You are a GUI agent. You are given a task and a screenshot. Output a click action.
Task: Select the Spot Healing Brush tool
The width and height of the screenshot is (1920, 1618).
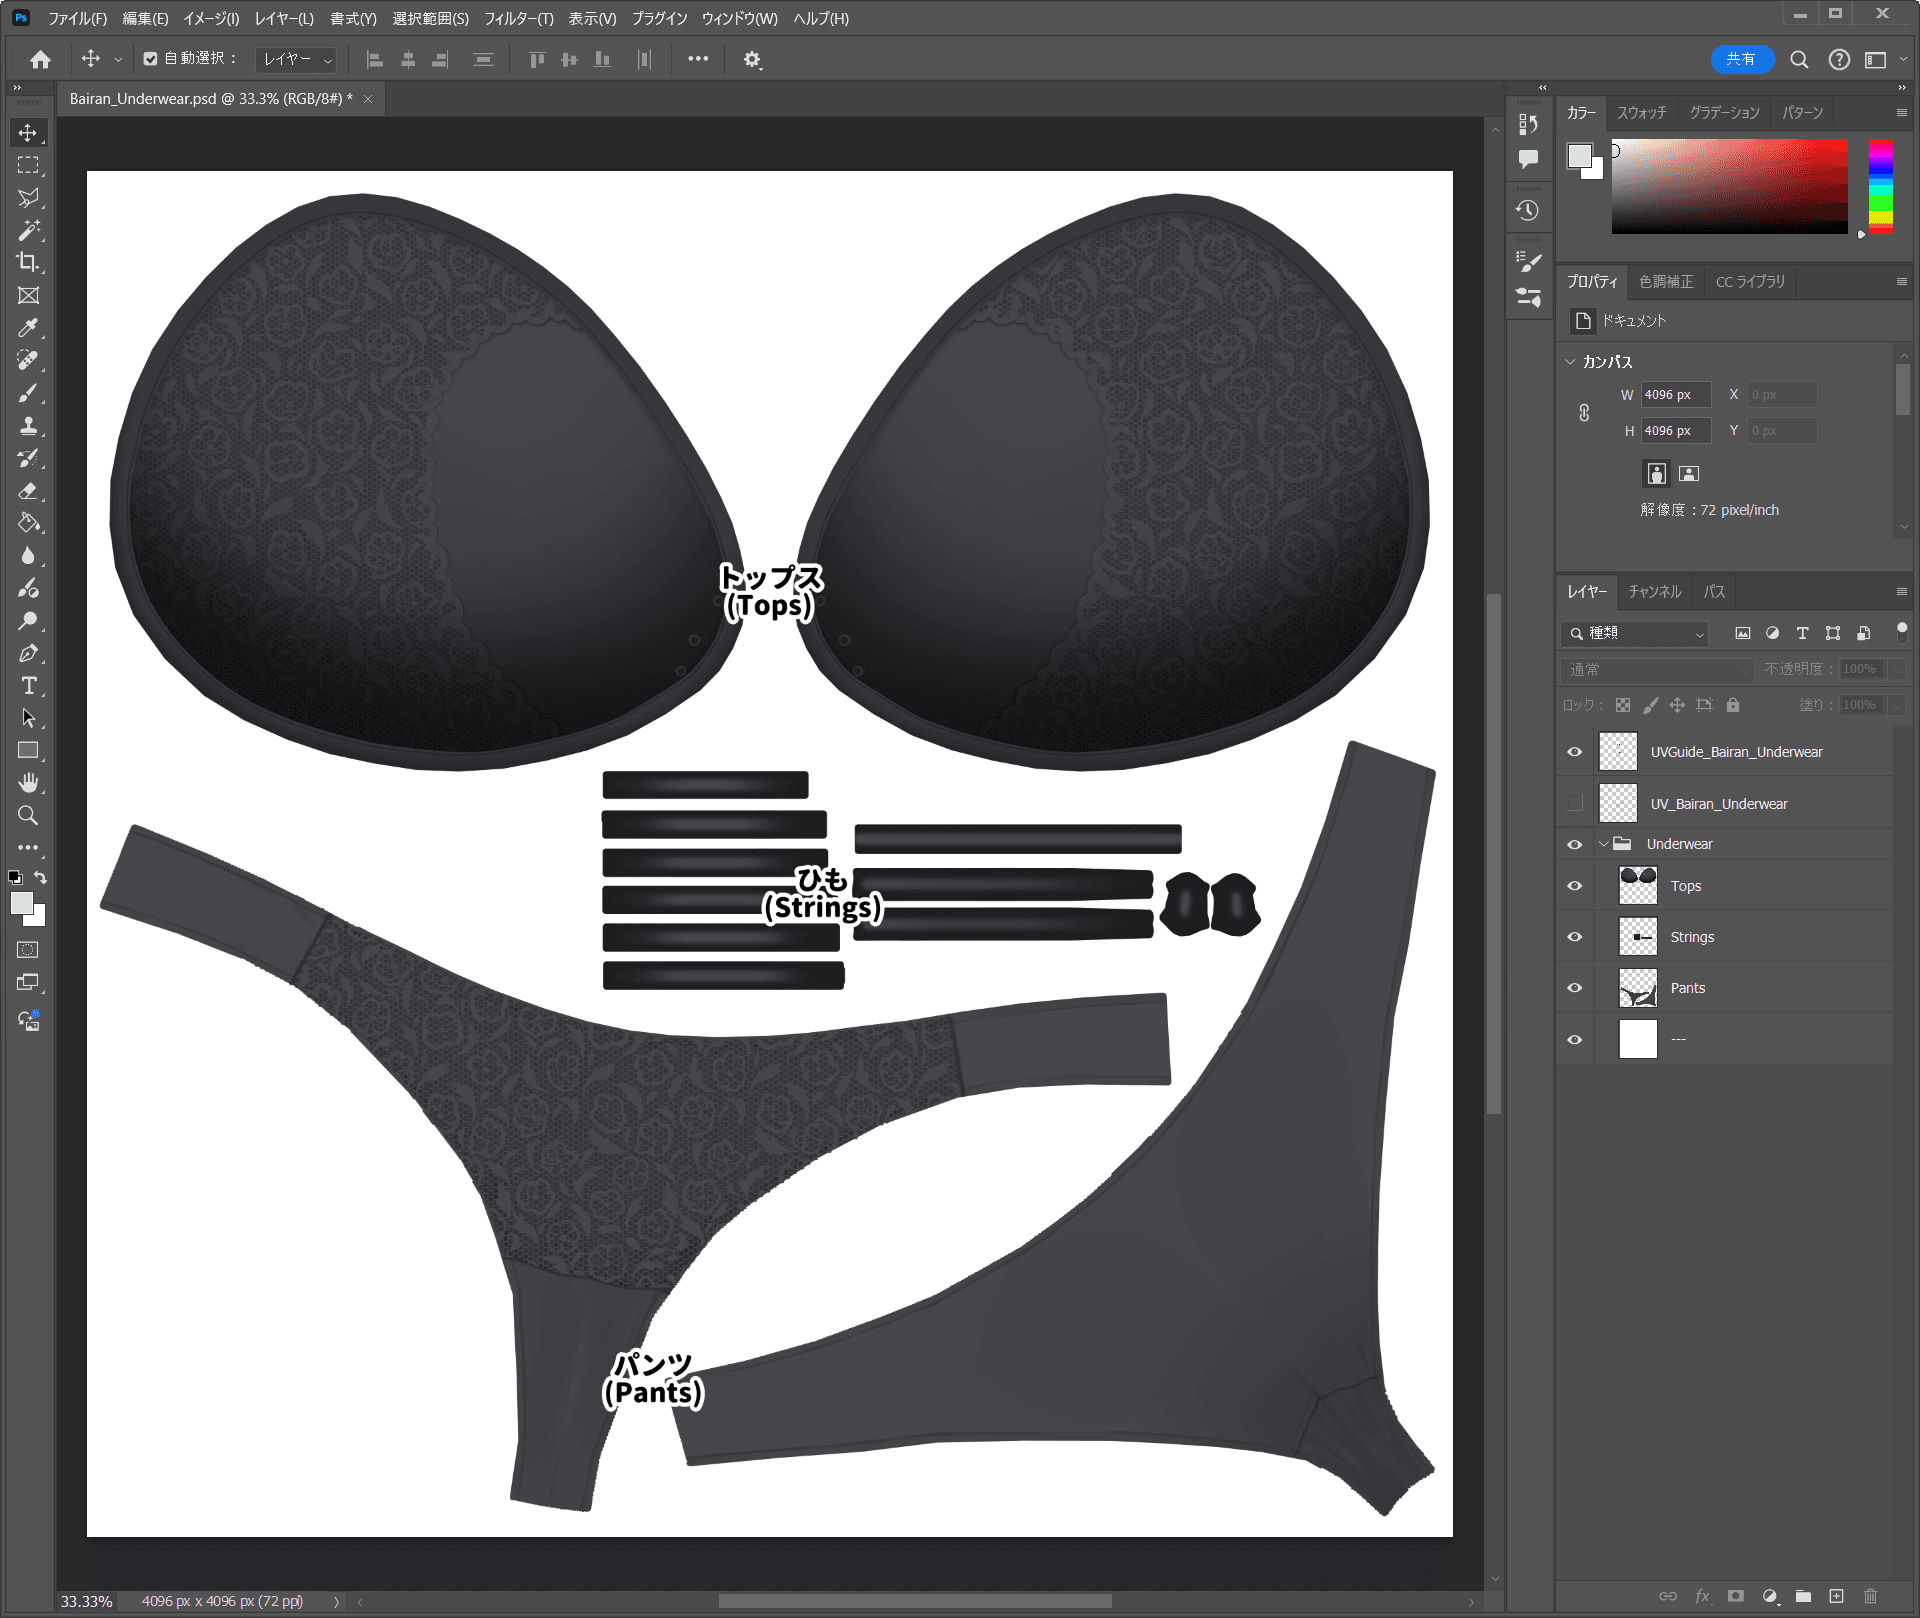click(x=28, y=361)
